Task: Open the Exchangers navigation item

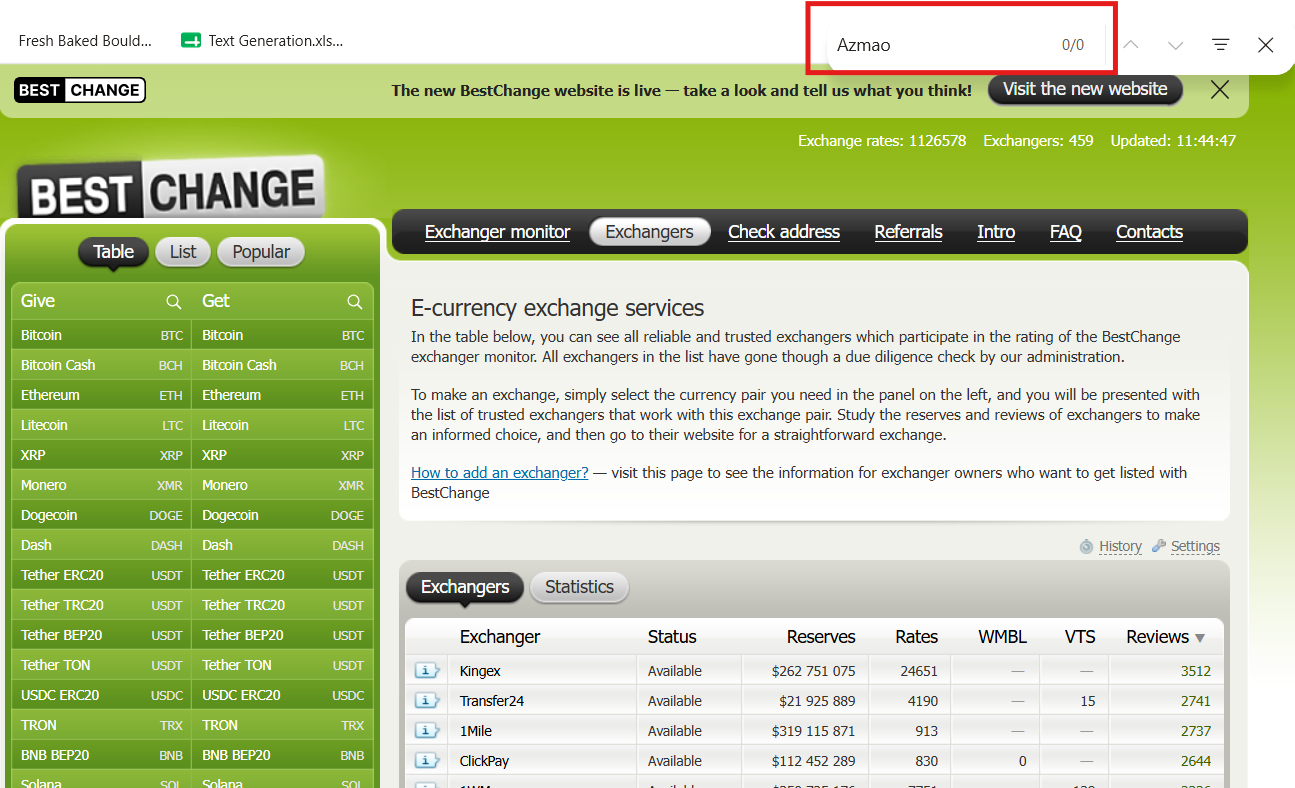Action: point(650,232)
